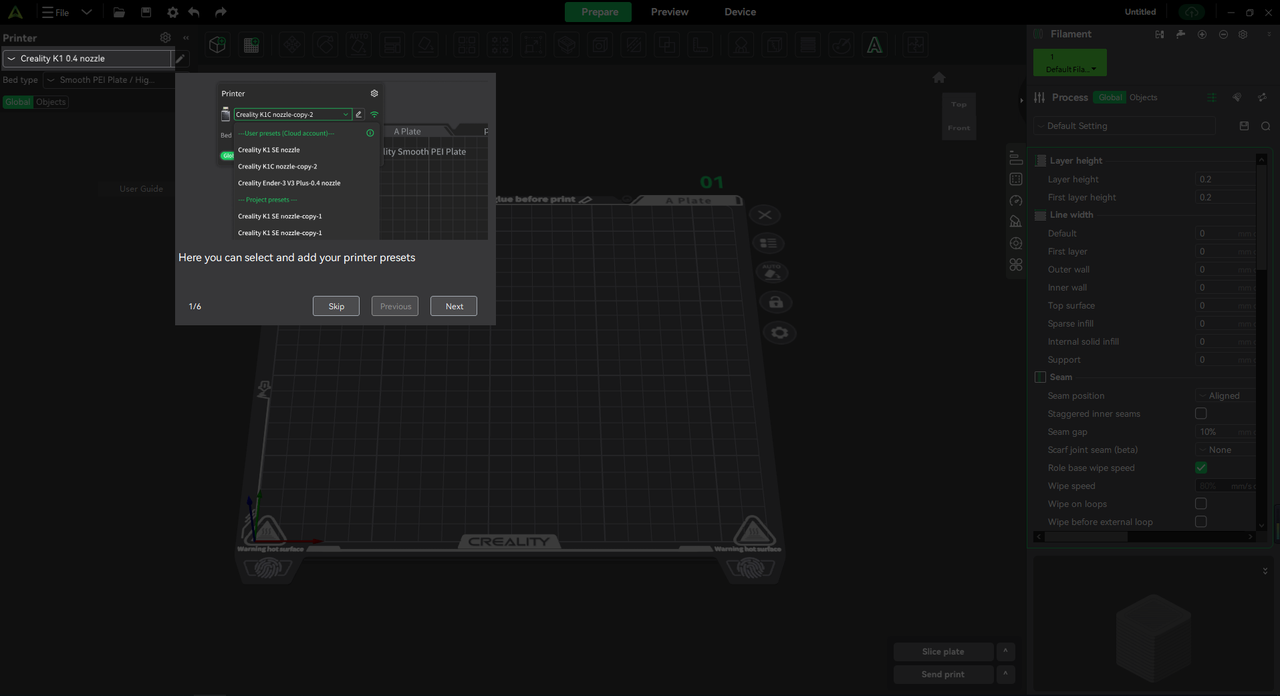Click the remove plate X icon
This screenshot has height=696, width=1280.
tap(764, 215)
